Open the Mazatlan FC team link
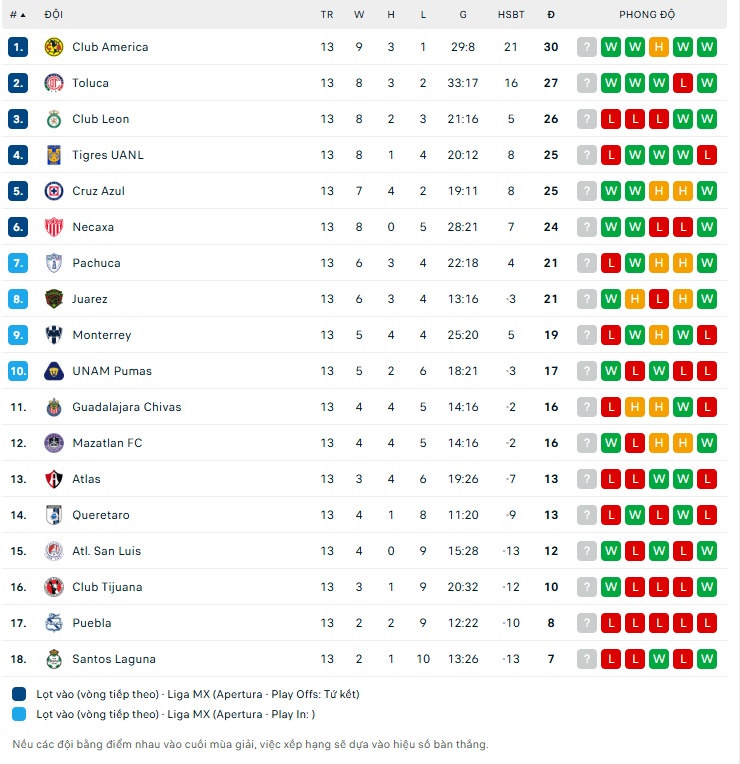The width and height of the screenshot is (740, 764). pyautogui.click(x=107, y=443)
